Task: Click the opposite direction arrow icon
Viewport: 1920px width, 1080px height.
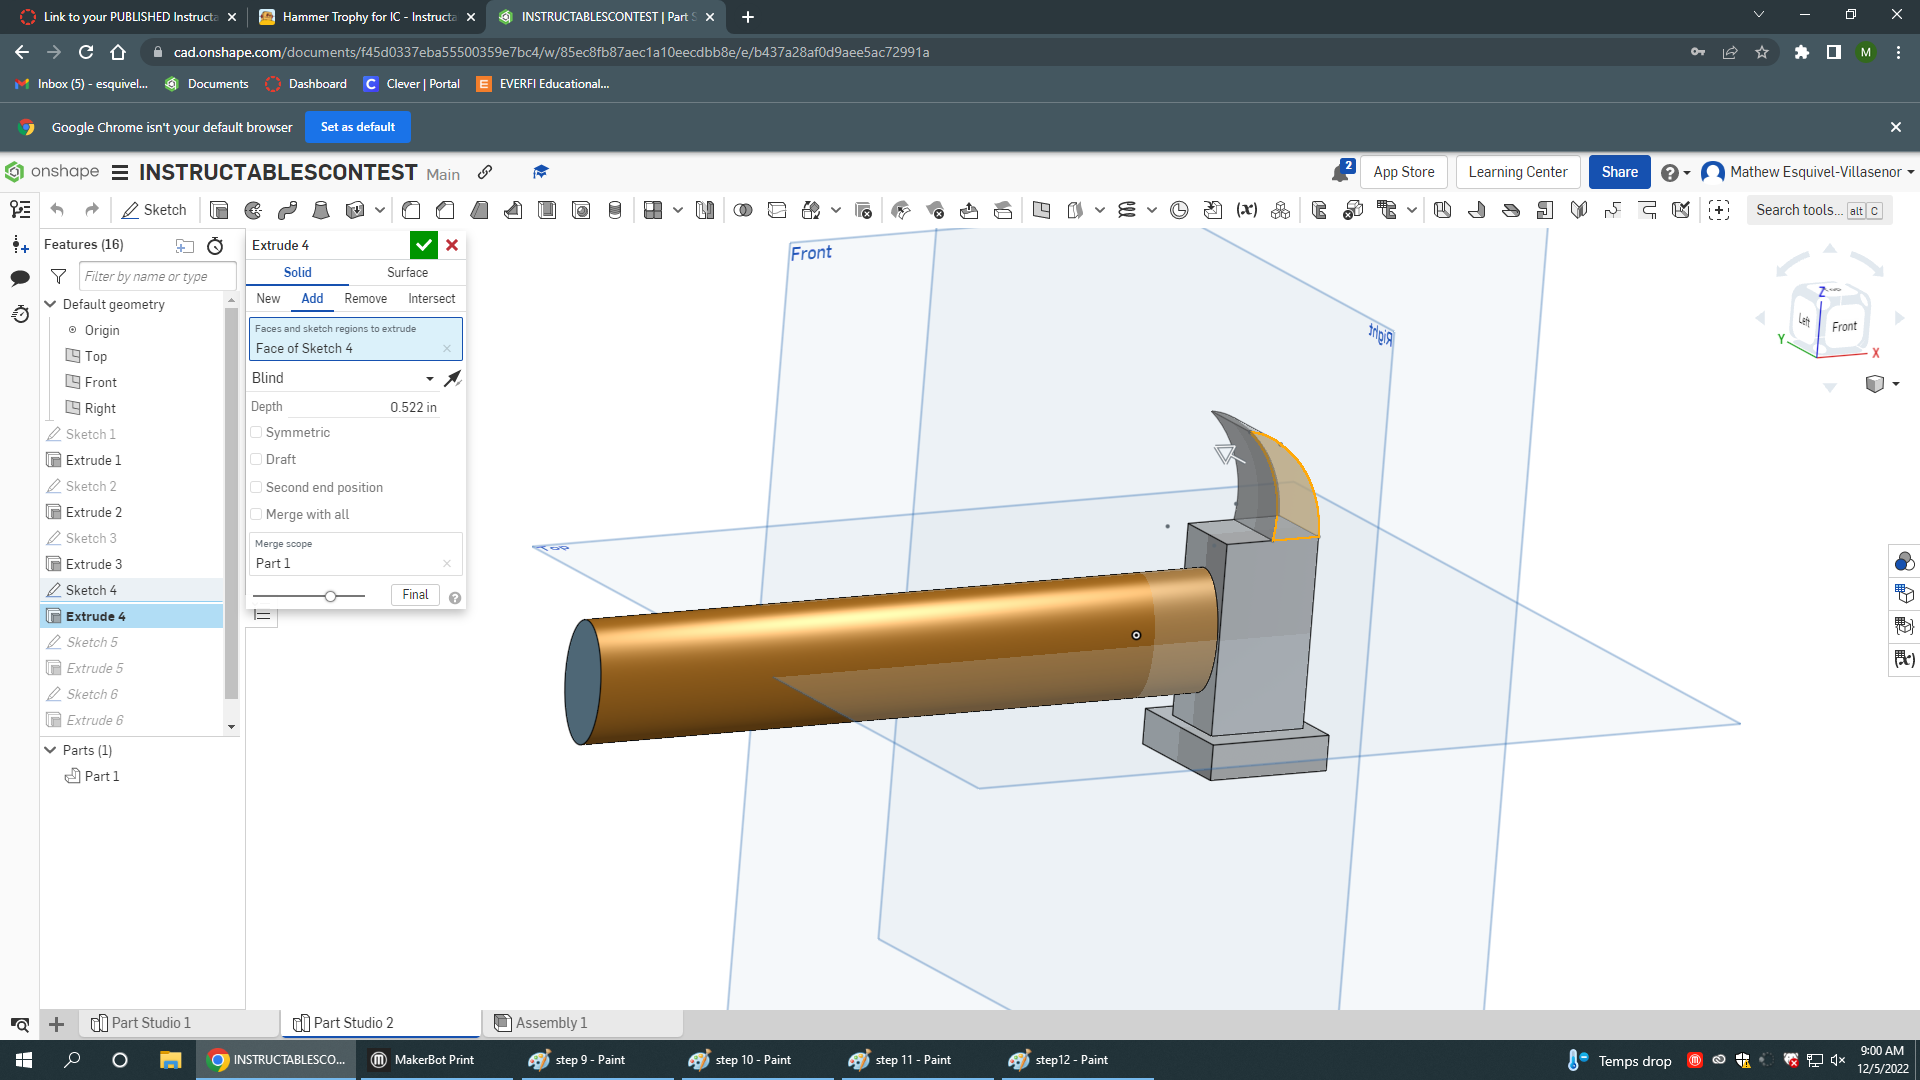Action: 453,378
